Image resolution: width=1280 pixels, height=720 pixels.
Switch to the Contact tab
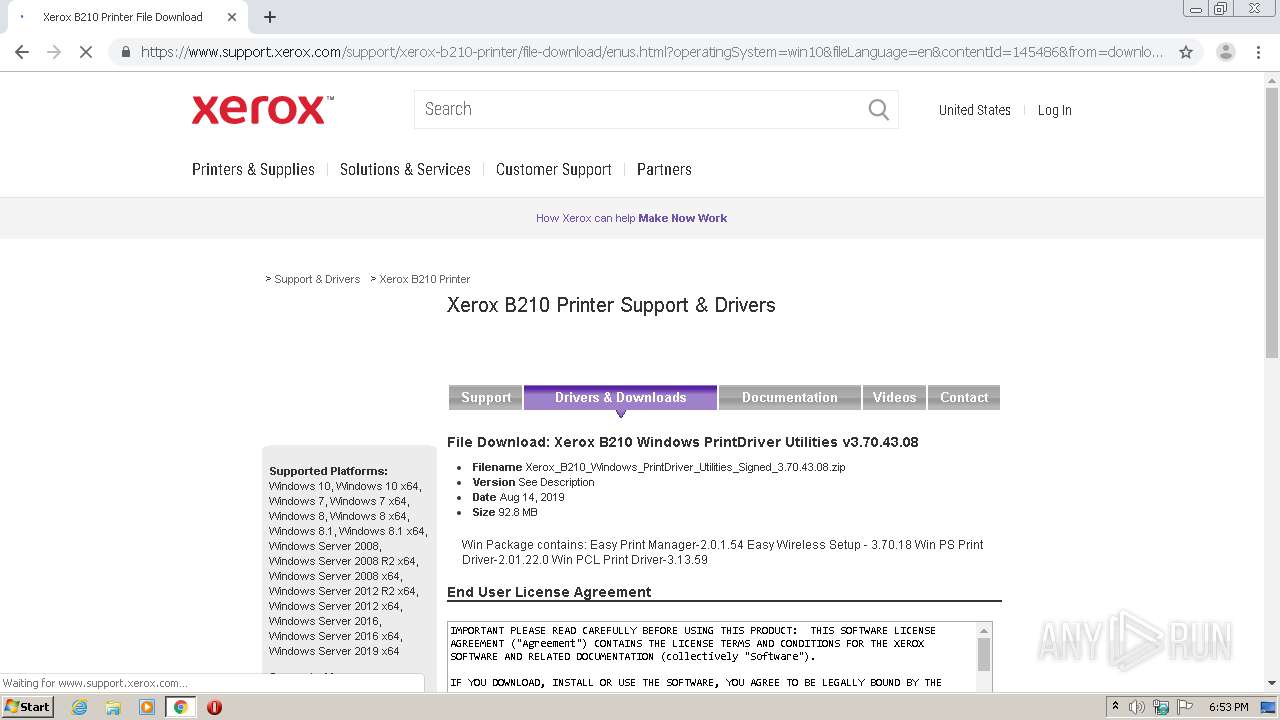click(x=964, y=397)
